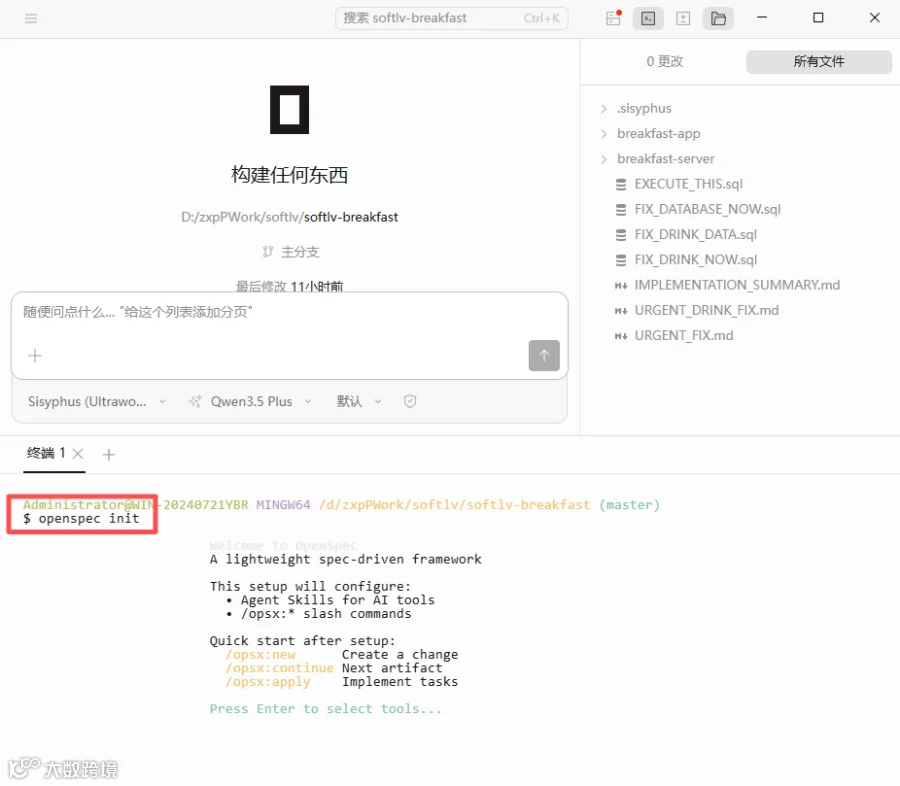Expand the breakfast-server folder
The height and width of the screenshot is (786, 900).
click(665, 159)
